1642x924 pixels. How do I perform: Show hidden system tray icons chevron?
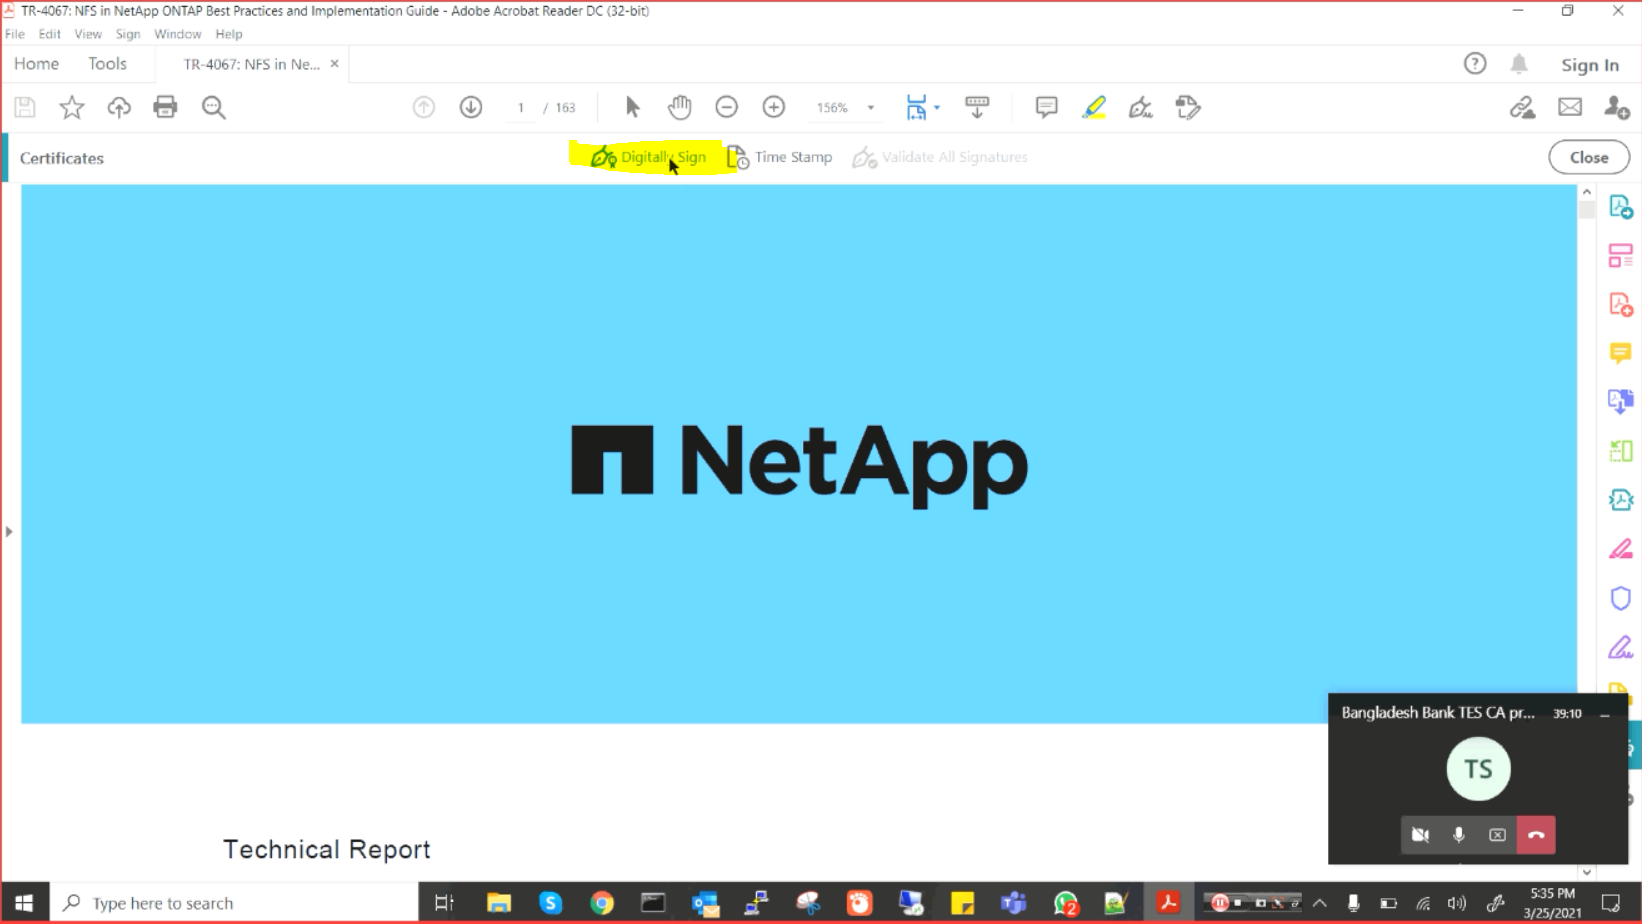click(1320, 903)
